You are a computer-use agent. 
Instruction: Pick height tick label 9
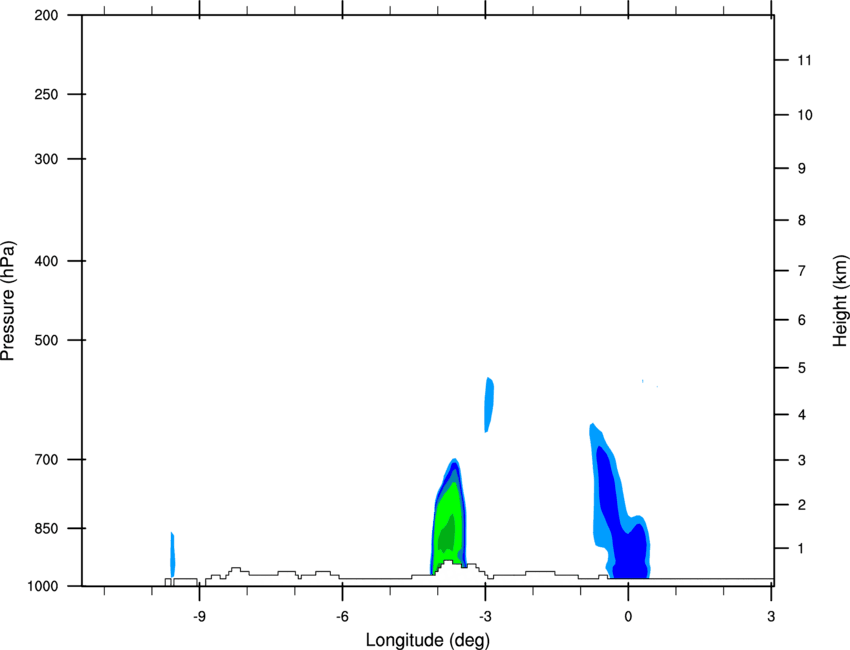click(802, 169)
